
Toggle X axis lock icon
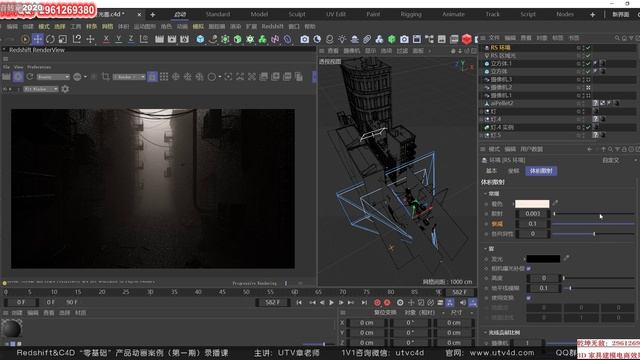106,39
